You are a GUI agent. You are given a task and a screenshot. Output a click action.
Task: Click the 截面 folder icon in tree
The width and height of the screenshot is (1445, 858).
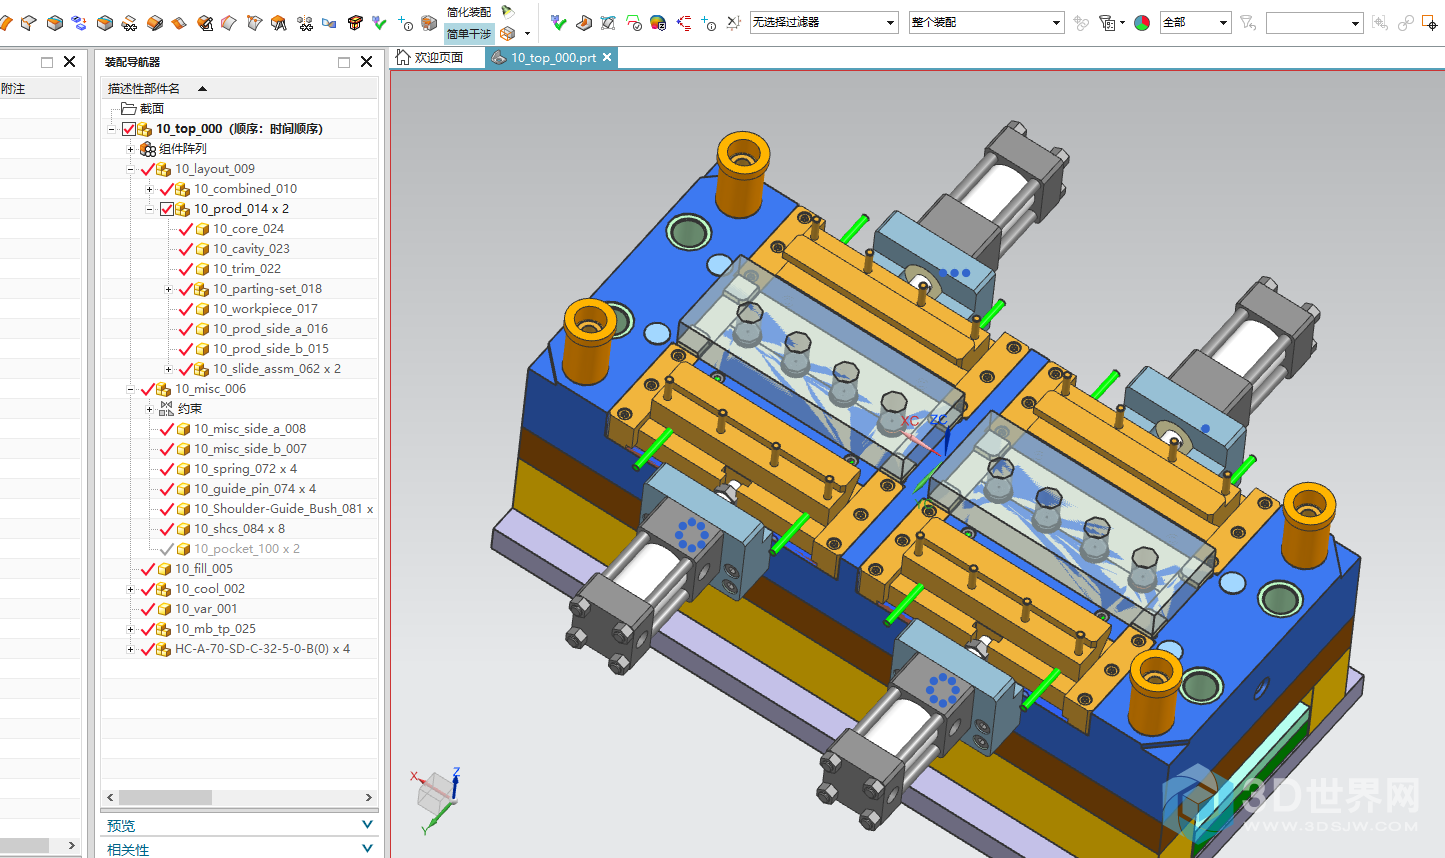[x=128, y=108]
